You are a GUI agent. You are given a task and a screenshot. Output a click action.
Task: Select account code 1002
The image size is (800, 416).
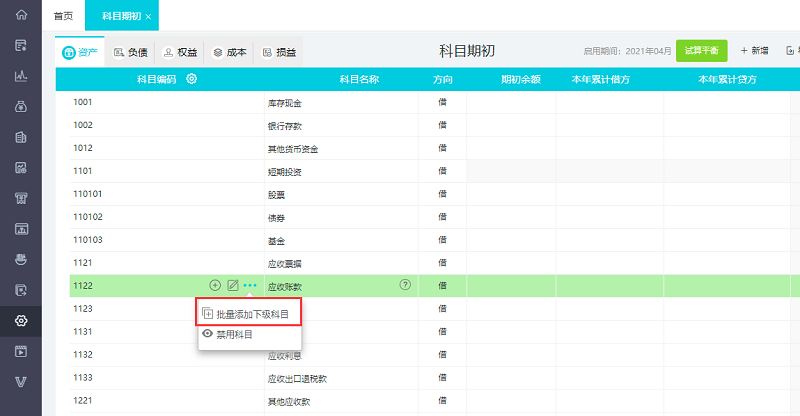(83, 125)
